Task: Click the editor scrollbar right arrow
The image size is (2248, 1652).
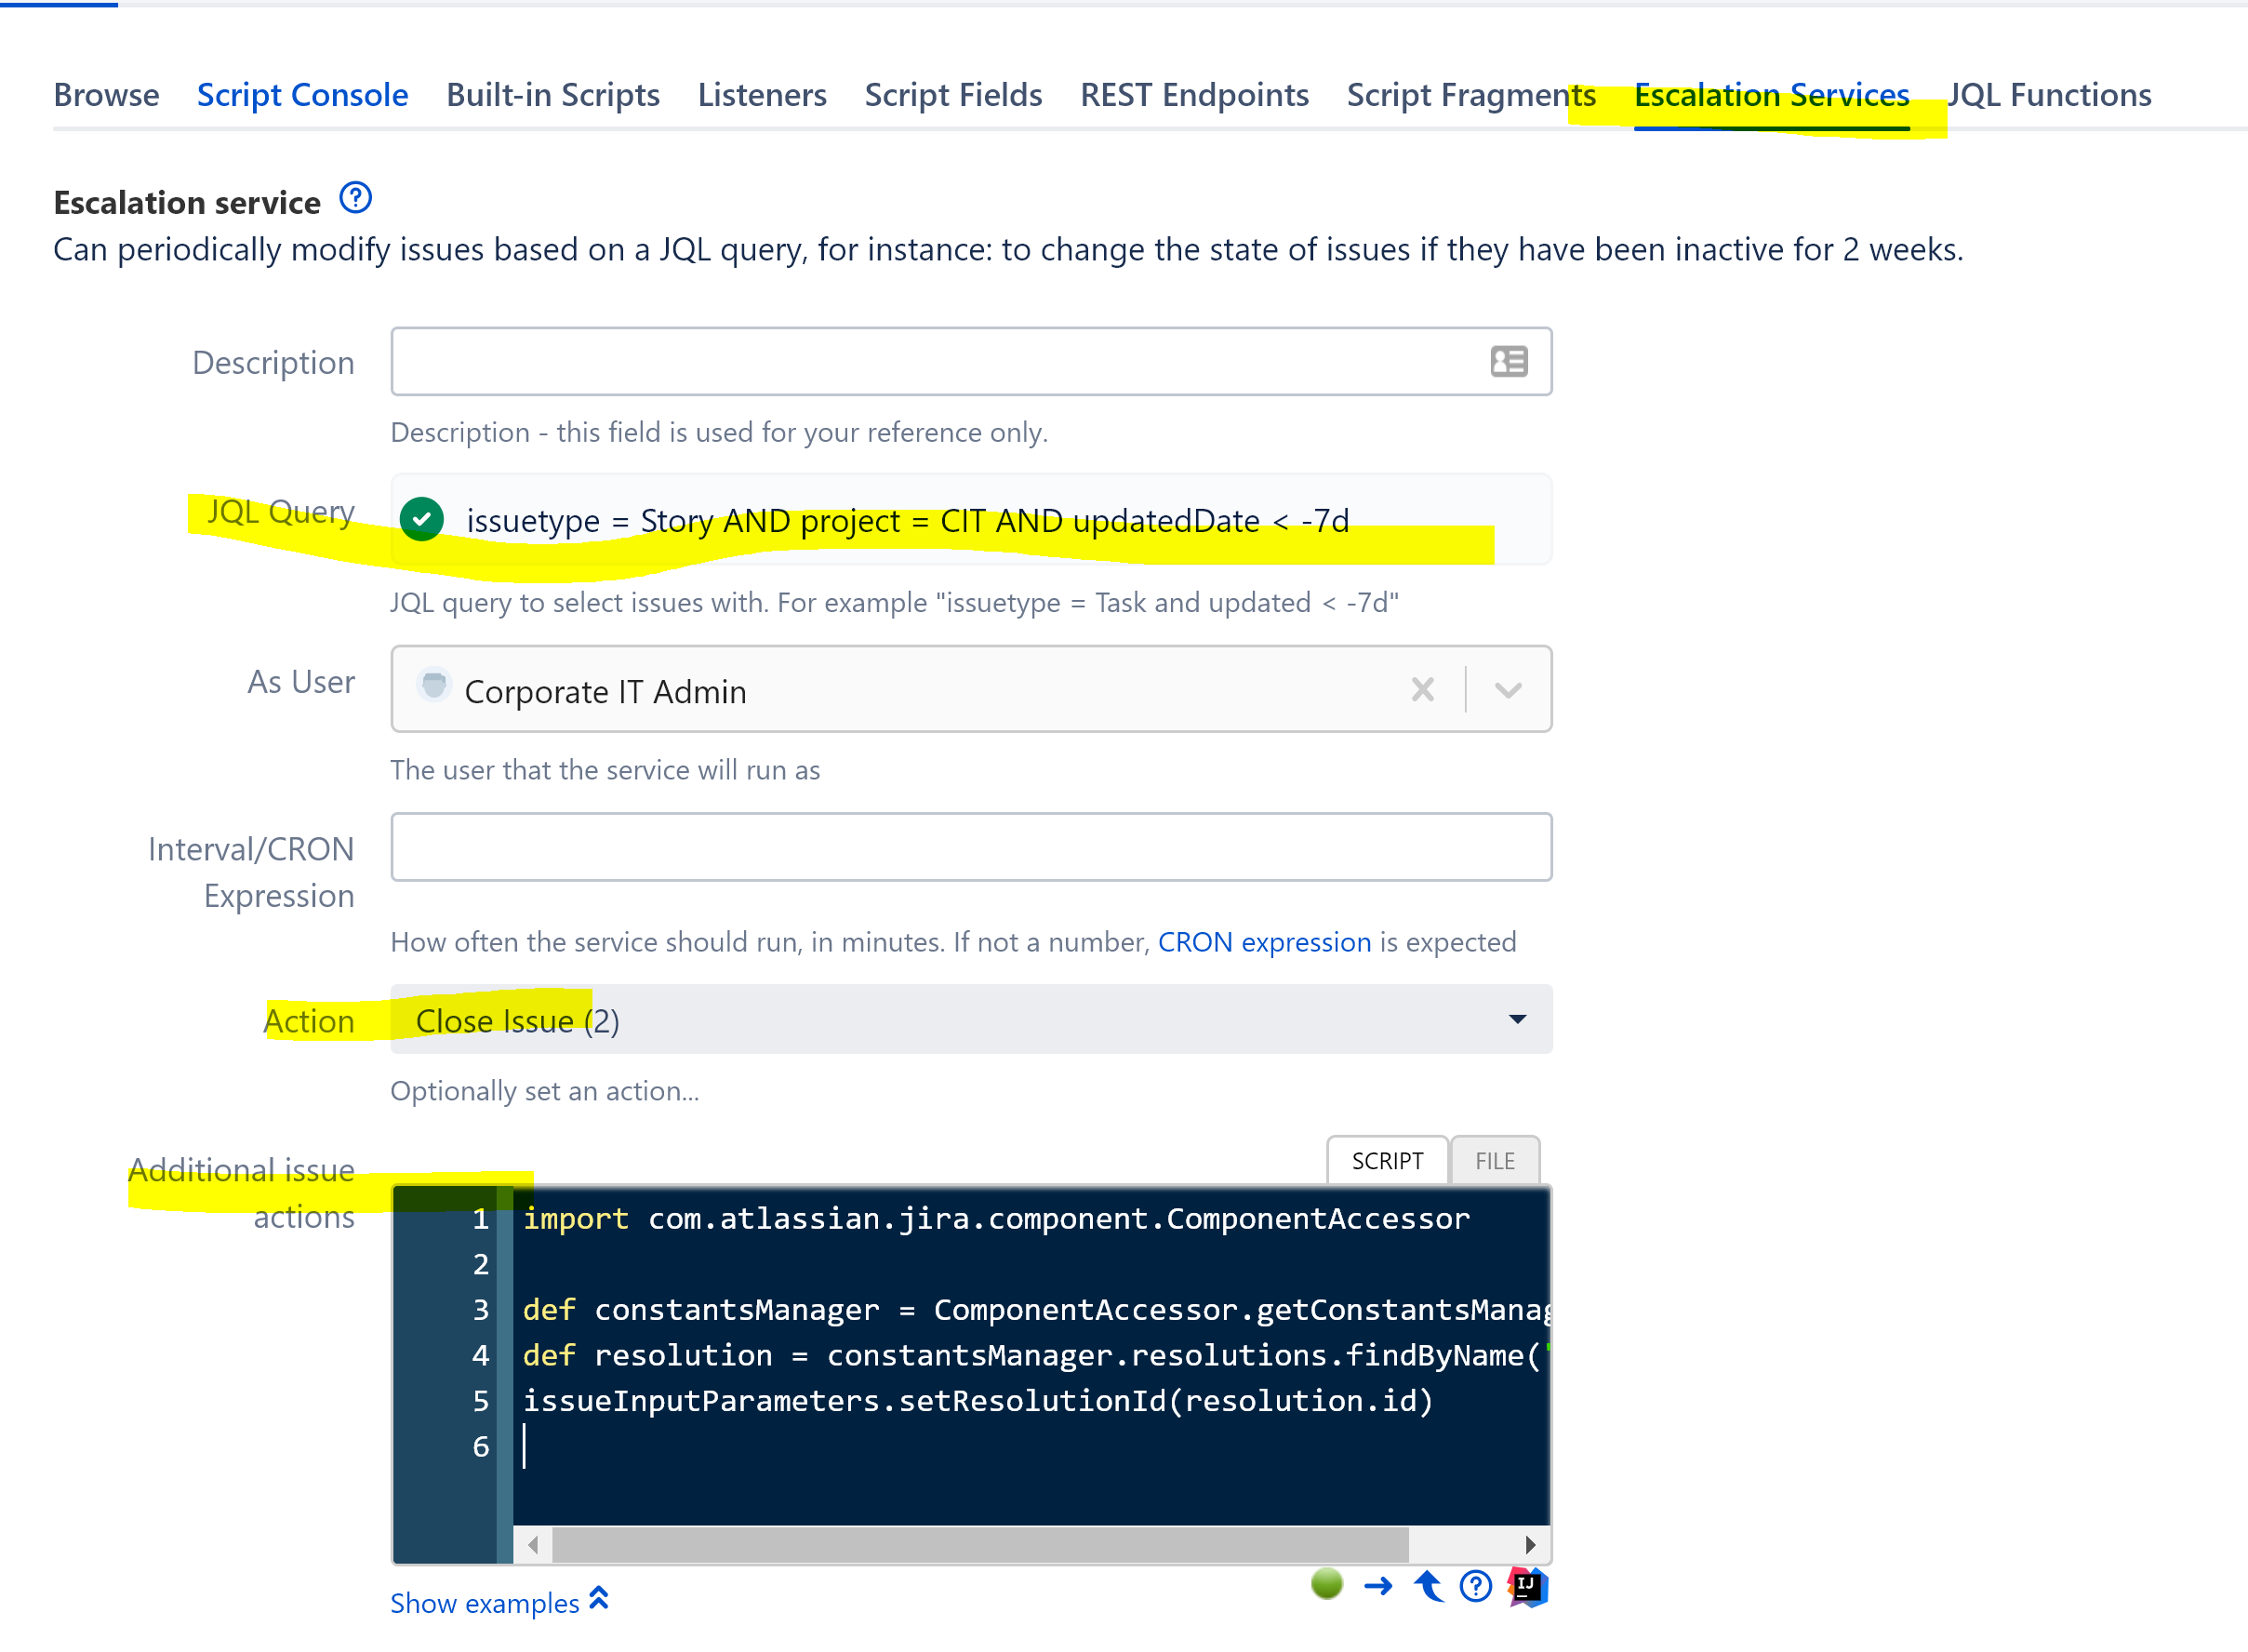Action: pyautogui.click(x=1529, y=1544)
